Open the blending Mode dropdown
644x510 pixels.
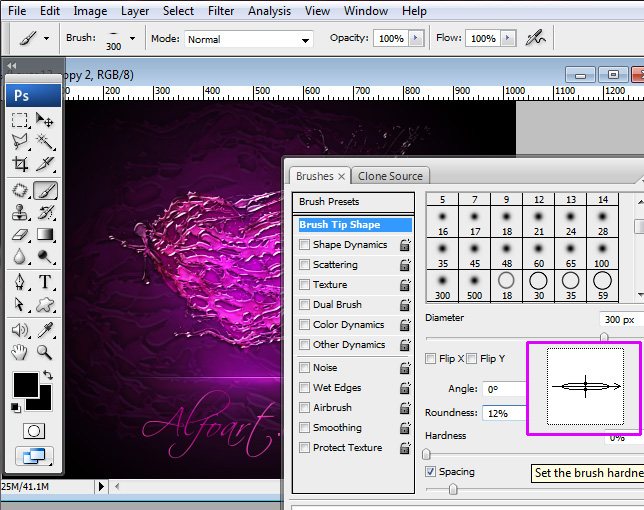249,40
